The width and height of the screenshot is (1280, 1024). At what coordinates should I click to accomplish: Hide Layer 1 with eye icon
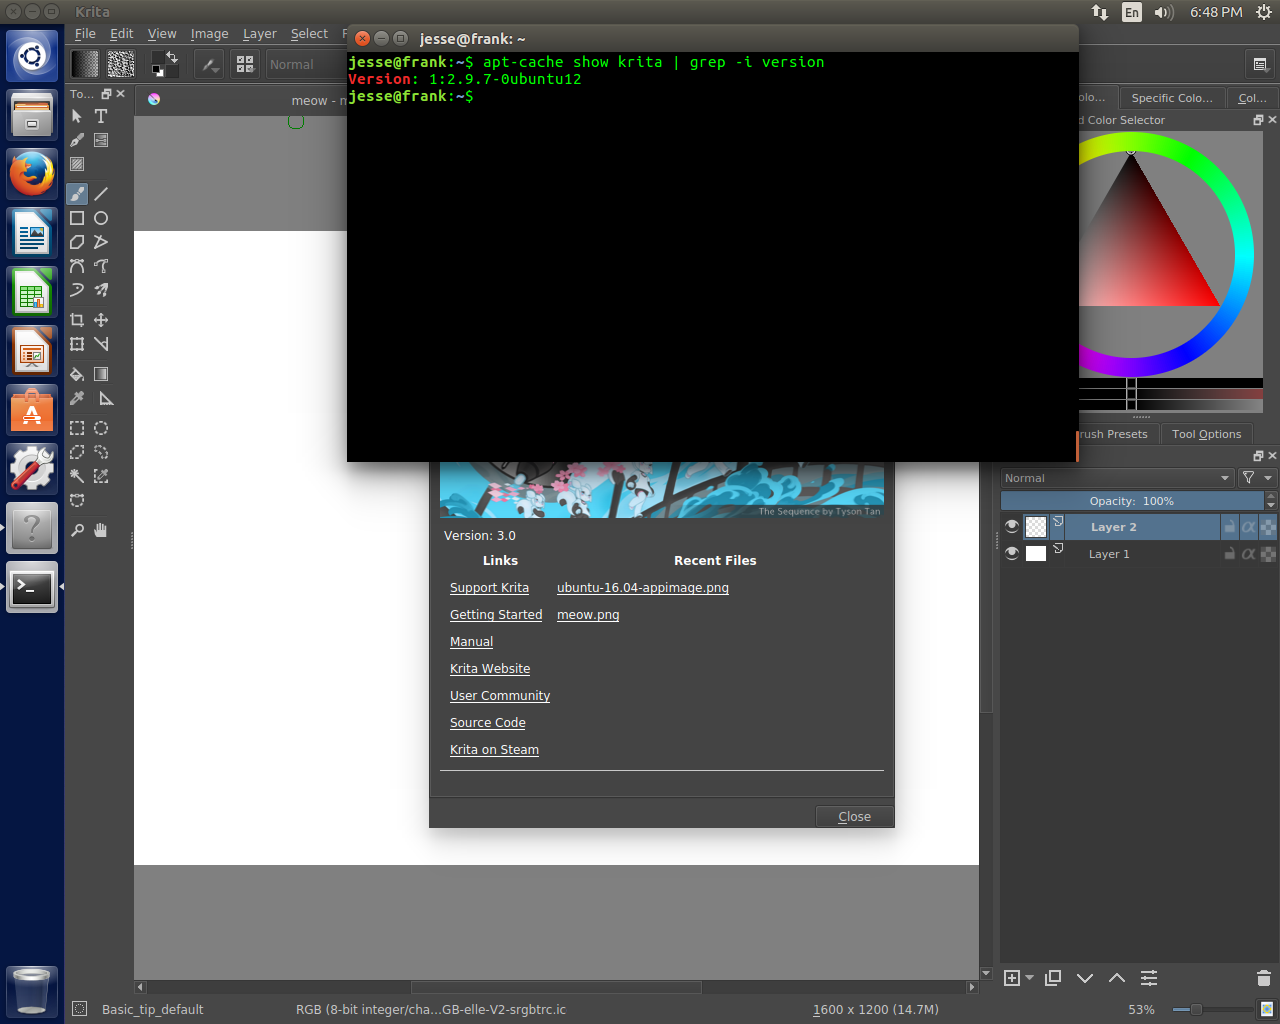1012,553
